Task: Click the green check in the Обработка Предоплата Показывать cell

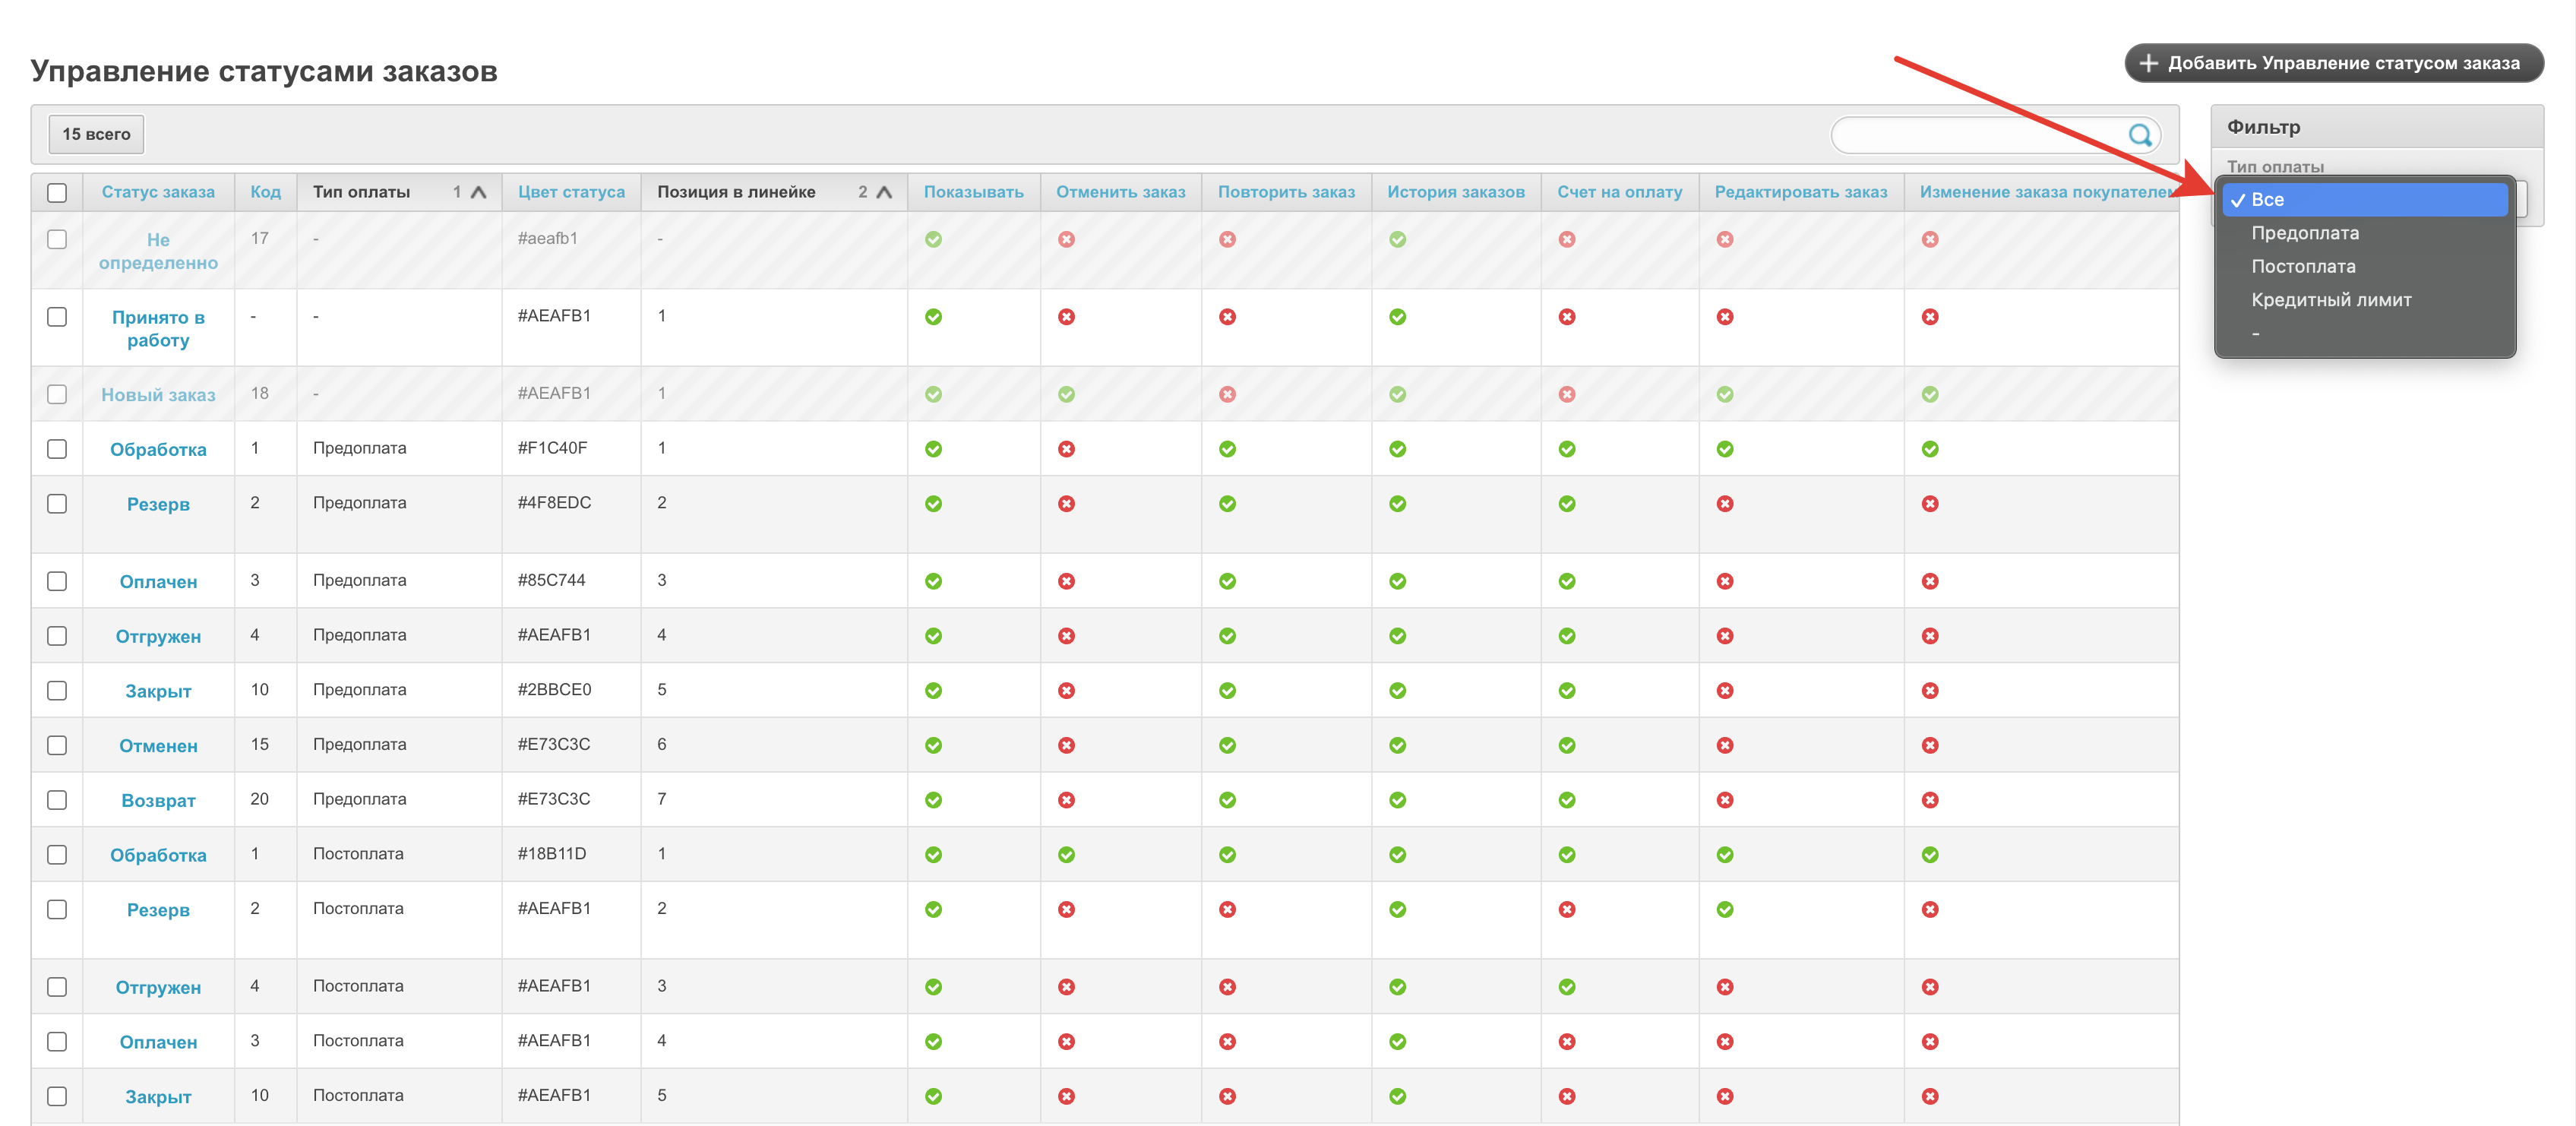Action: pos(933,449)
